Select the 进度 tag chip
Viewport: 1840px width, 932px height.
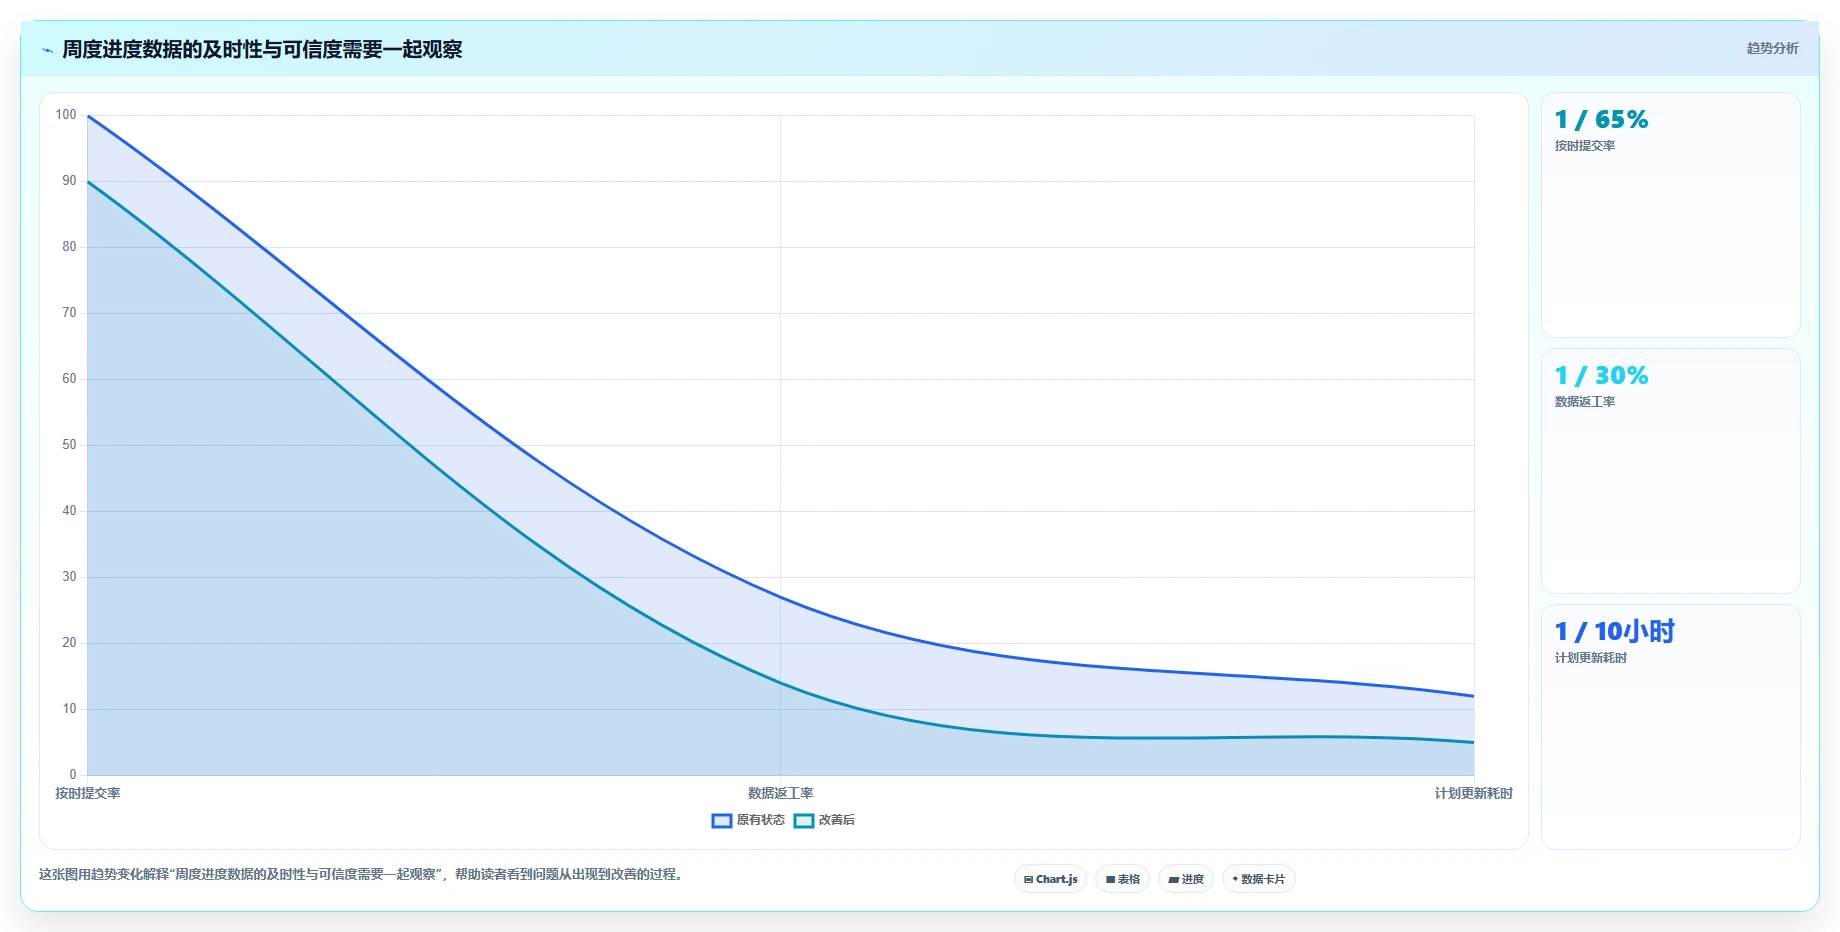pos(1186,879)
